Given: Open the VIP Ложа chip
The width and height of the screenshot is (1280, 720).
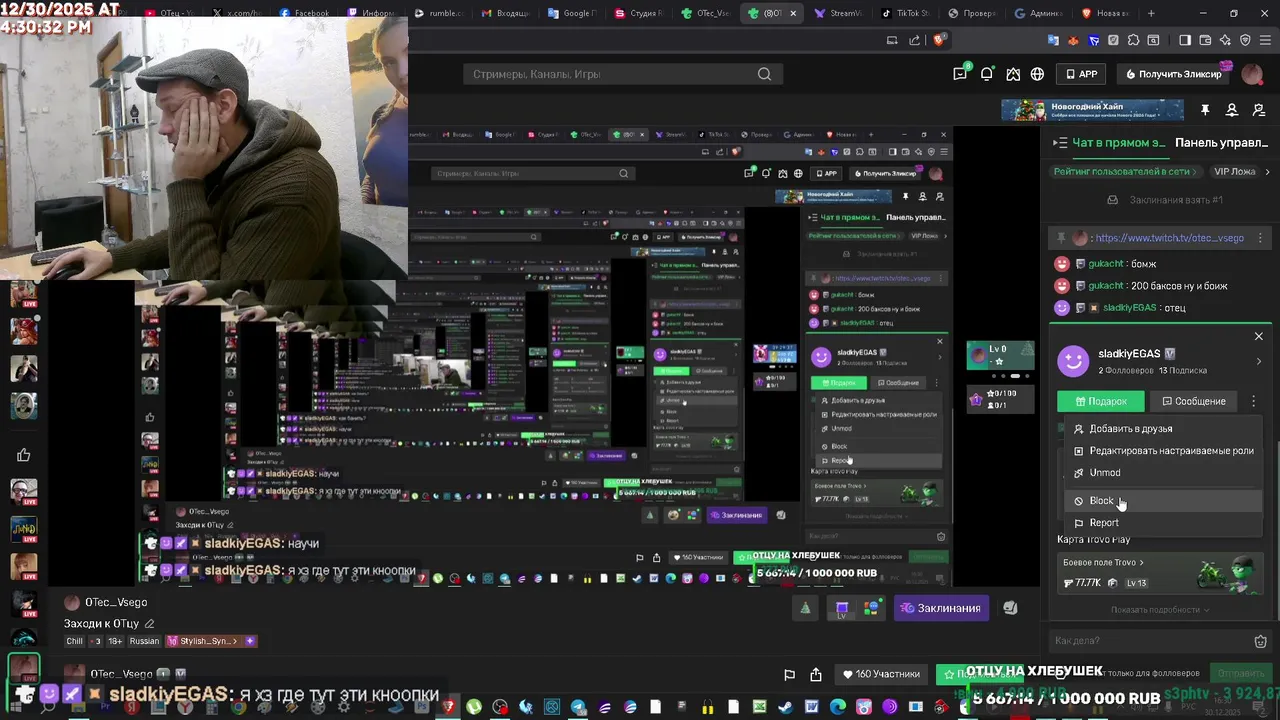Looking at the screenshot, I should (x=1234, y=171).
